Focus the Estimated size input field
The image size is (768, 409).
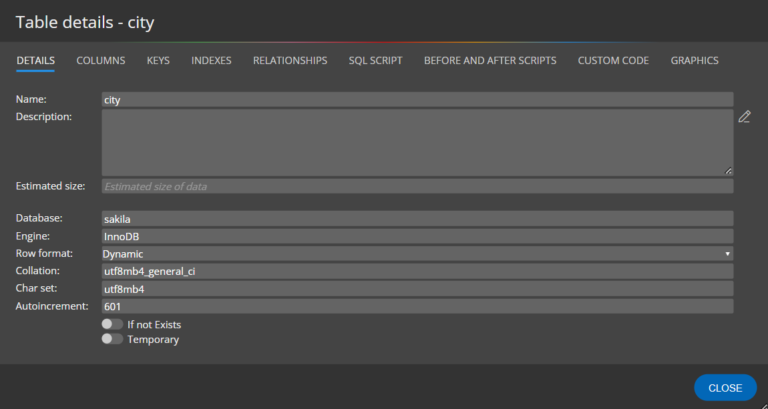pyautogui.click(x=417, y=186)
